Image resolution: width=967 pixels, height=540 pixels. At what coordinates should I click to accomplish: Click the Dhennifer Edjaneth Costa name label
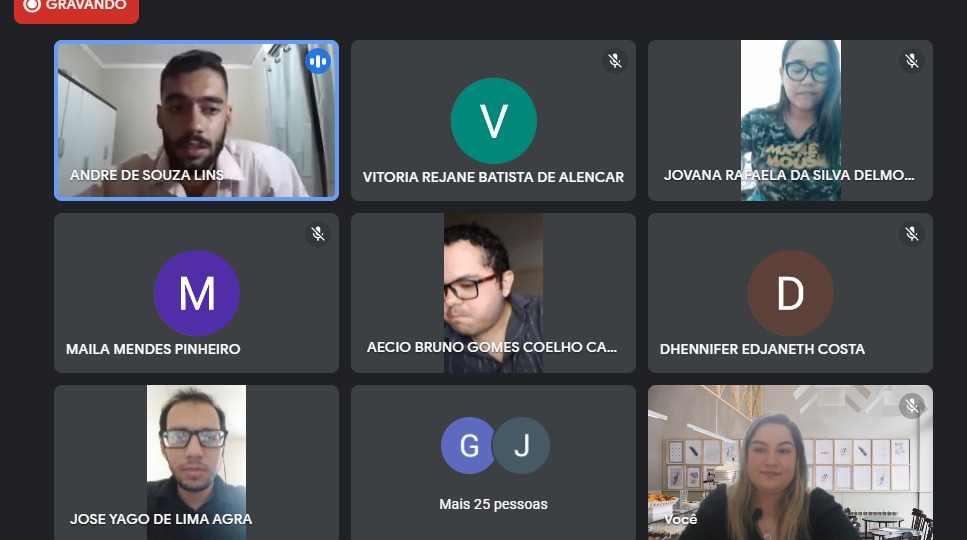(762, 349)
